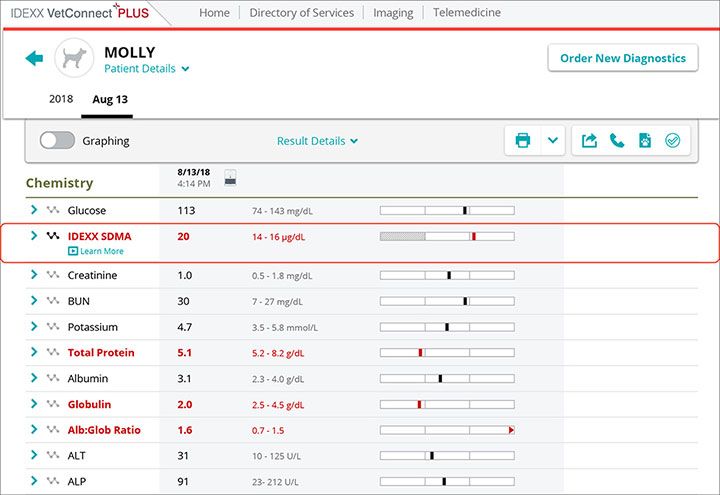Click the Globulin test name
Image resolution: width=720 pixels, height=495 pixels.
pos(89,404)
